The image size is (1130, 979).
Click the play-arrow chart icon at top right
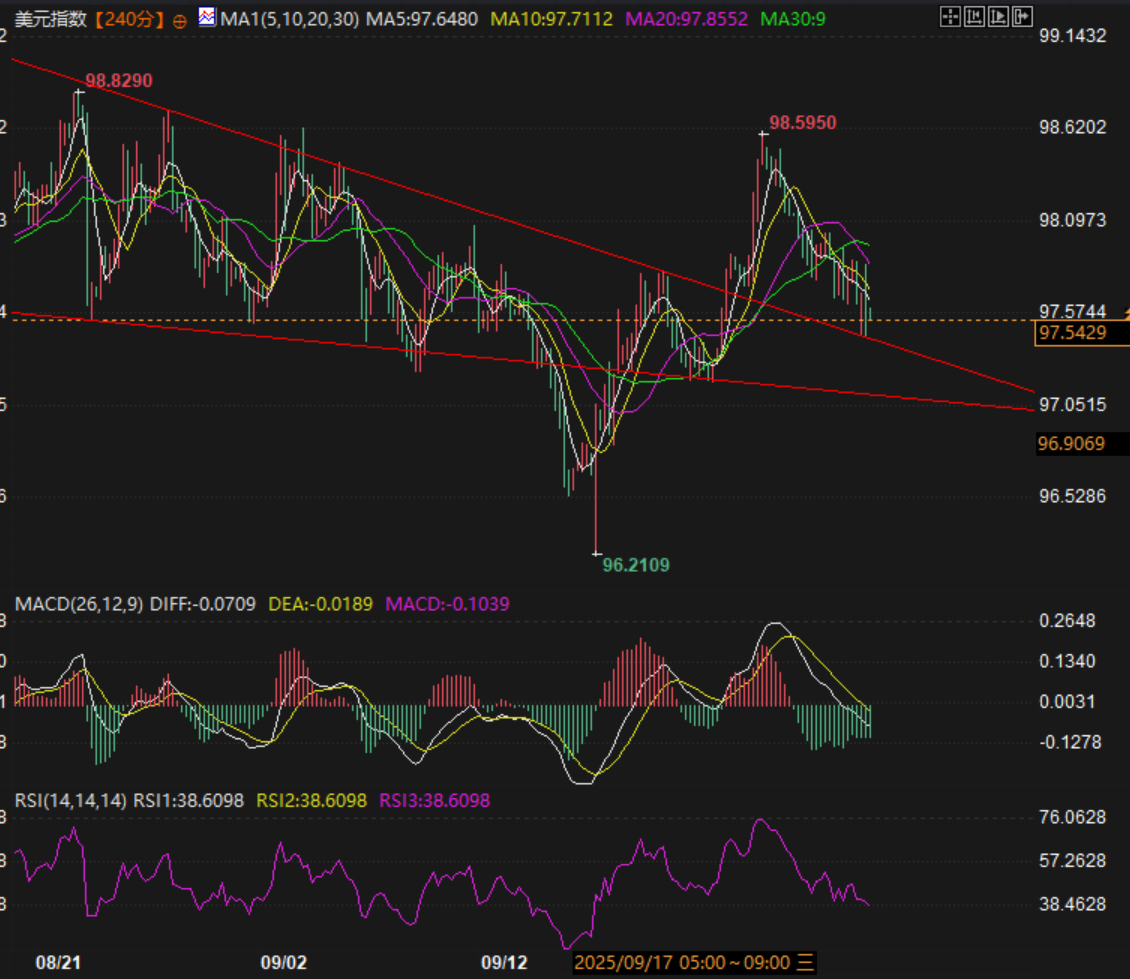click(x=997, y=16)
